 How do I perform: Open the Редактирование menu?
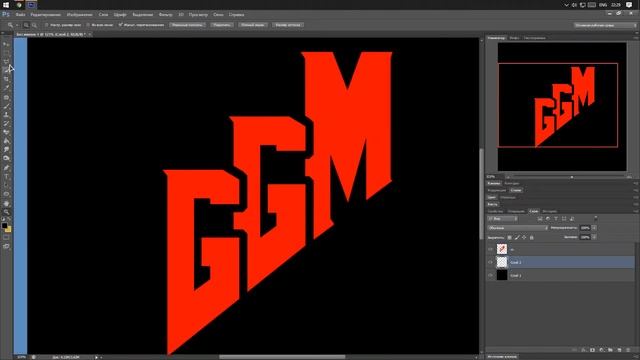pos(45,15)
